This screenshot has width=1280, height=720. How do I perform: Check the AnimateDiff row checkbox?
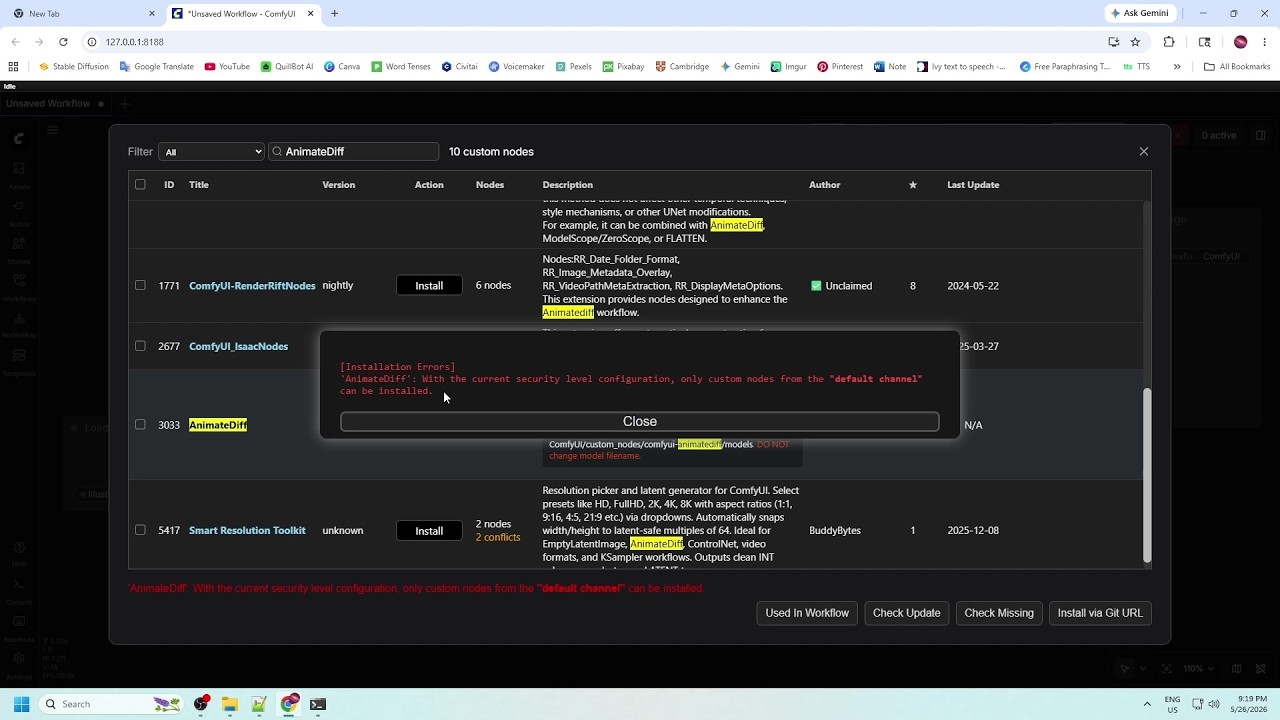click(140, 425)
